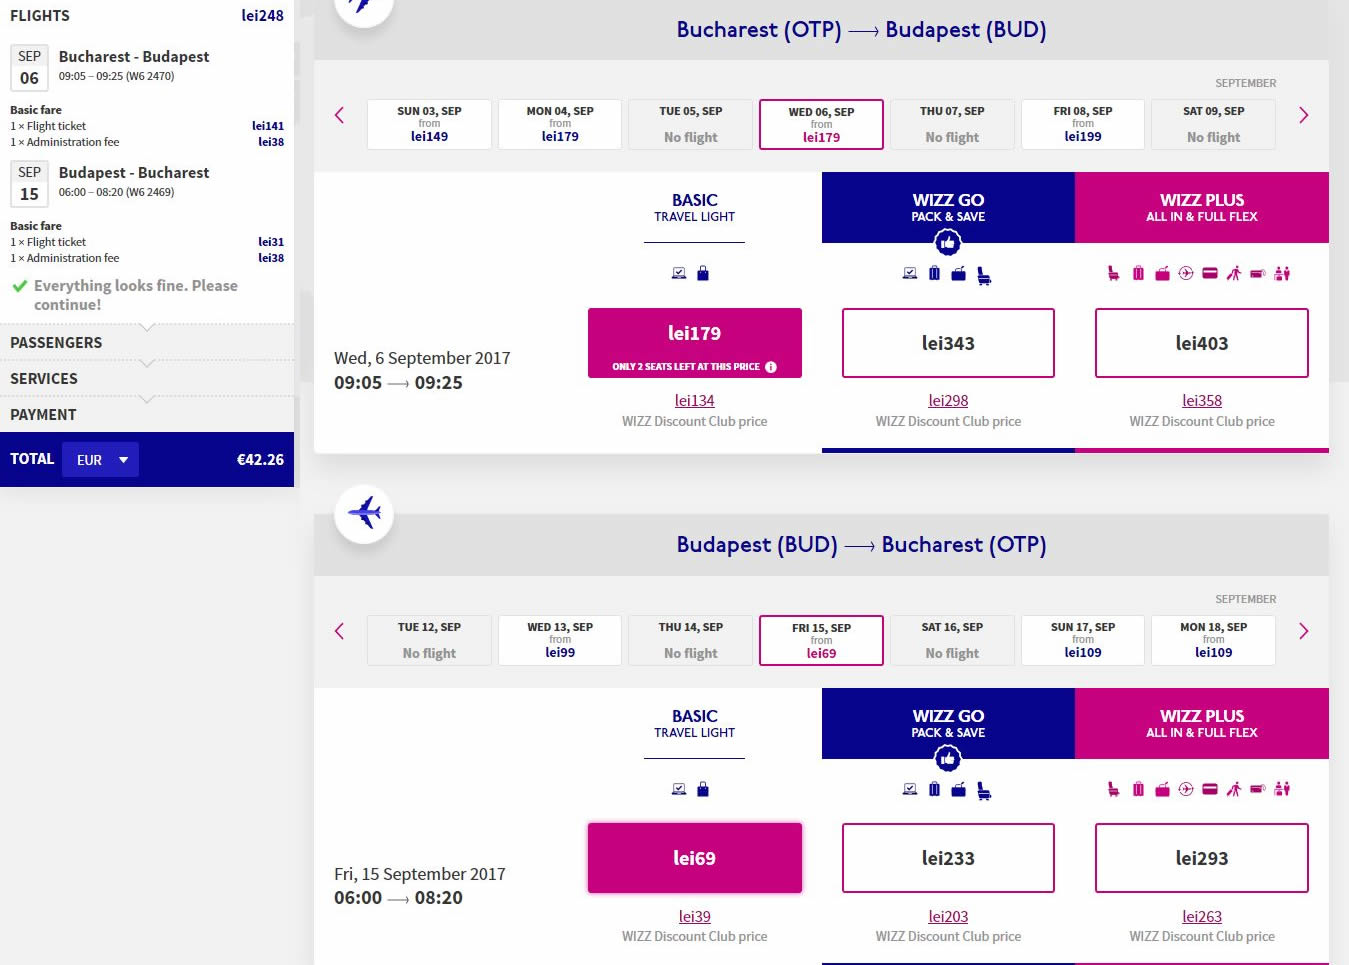This screenshot has height=965, width=1349.
Task: Click seat selection icon in outbound WIZZ GO
Action: [x=984, y=275]
